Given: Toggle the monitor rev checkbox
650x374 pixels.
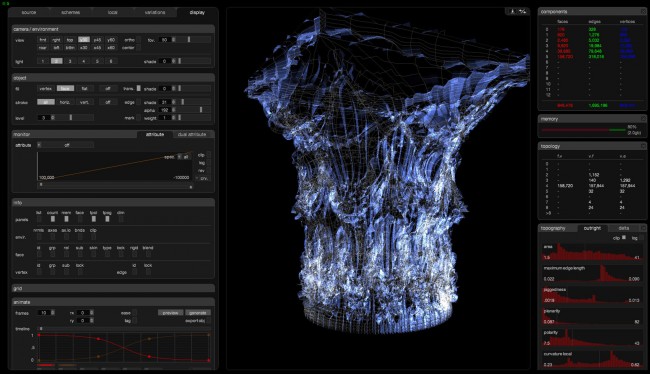Looking at the screenshot, I should pyautogui.click(x=209, y=170).
